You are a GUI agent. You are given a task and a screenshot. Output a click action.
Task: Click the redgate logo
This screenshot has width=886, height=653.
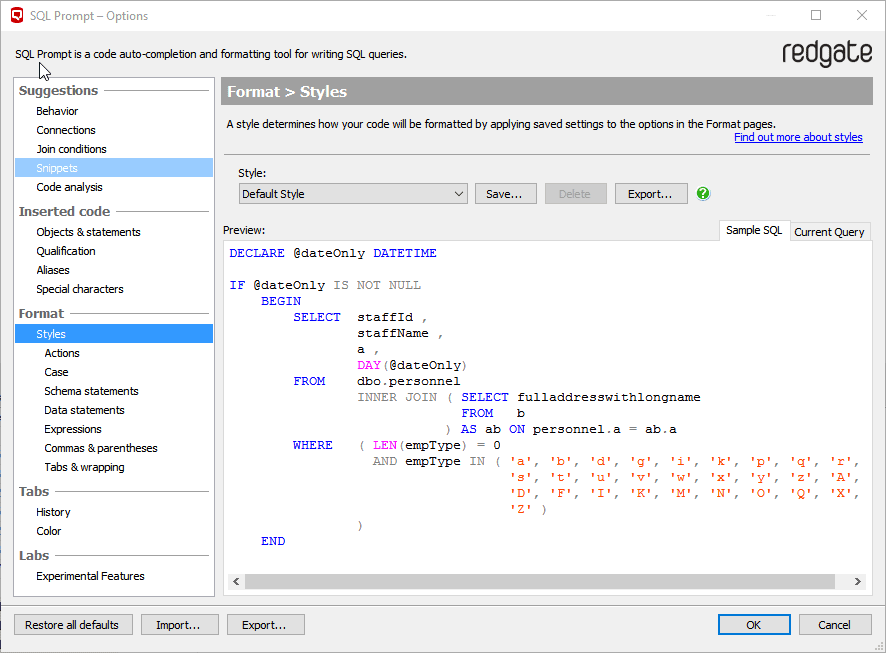coord(827,52)
